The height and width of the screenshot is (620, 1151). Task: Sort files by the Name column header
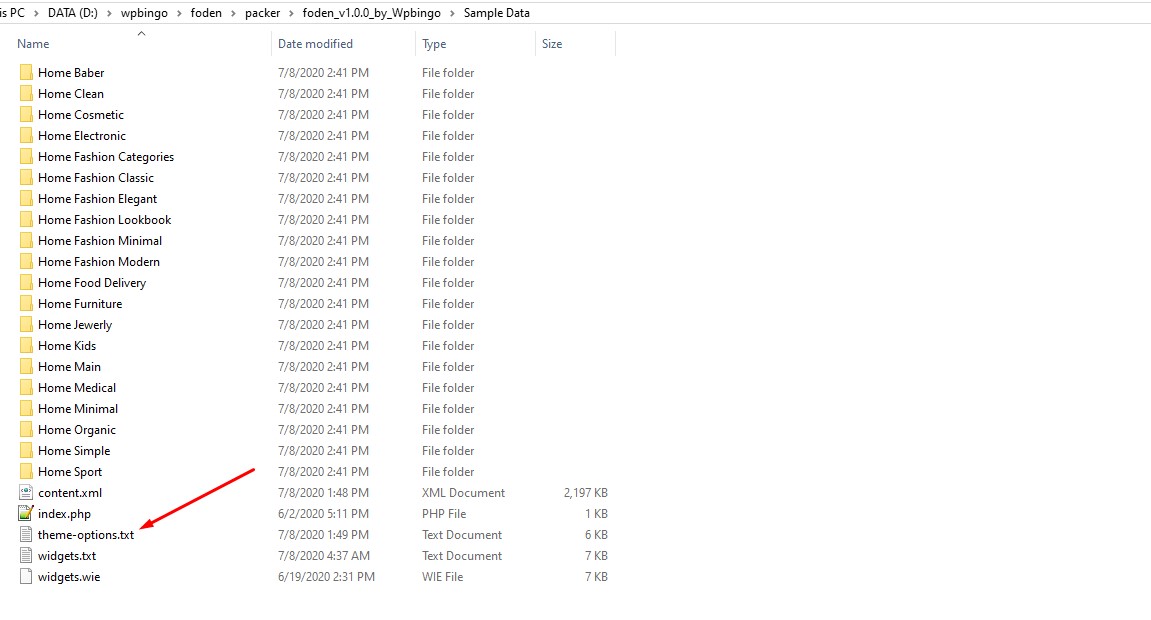click(x=33, y=44)
